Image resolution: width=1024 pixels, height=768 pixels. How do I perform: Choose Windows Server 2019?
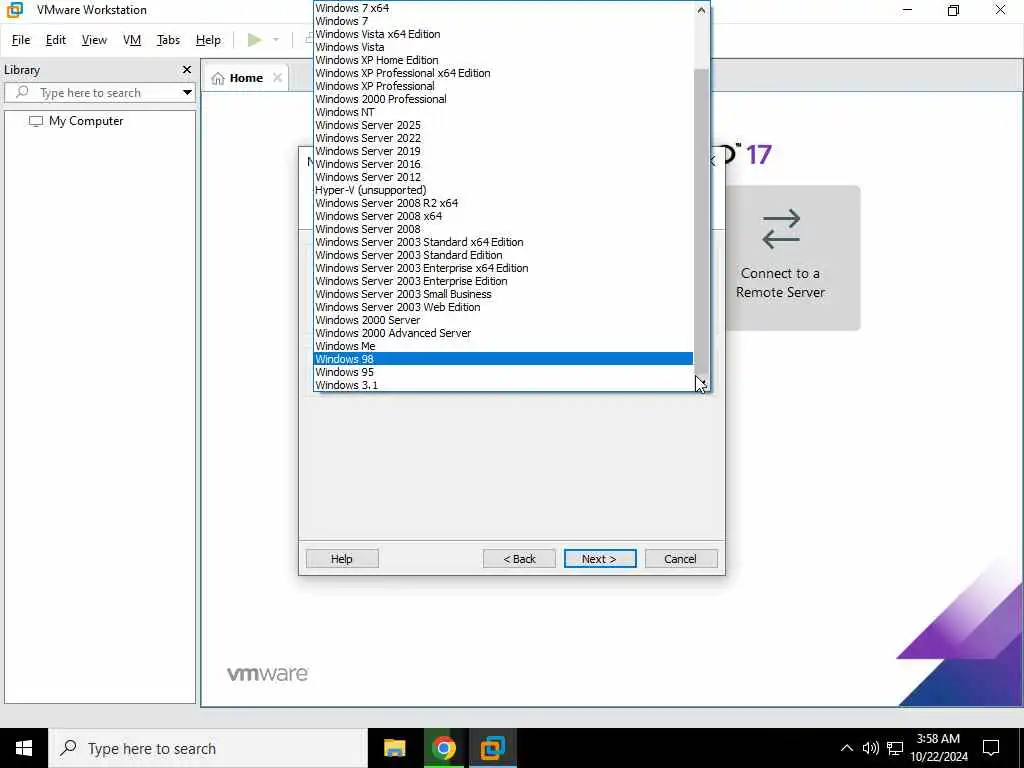point(503,151)
